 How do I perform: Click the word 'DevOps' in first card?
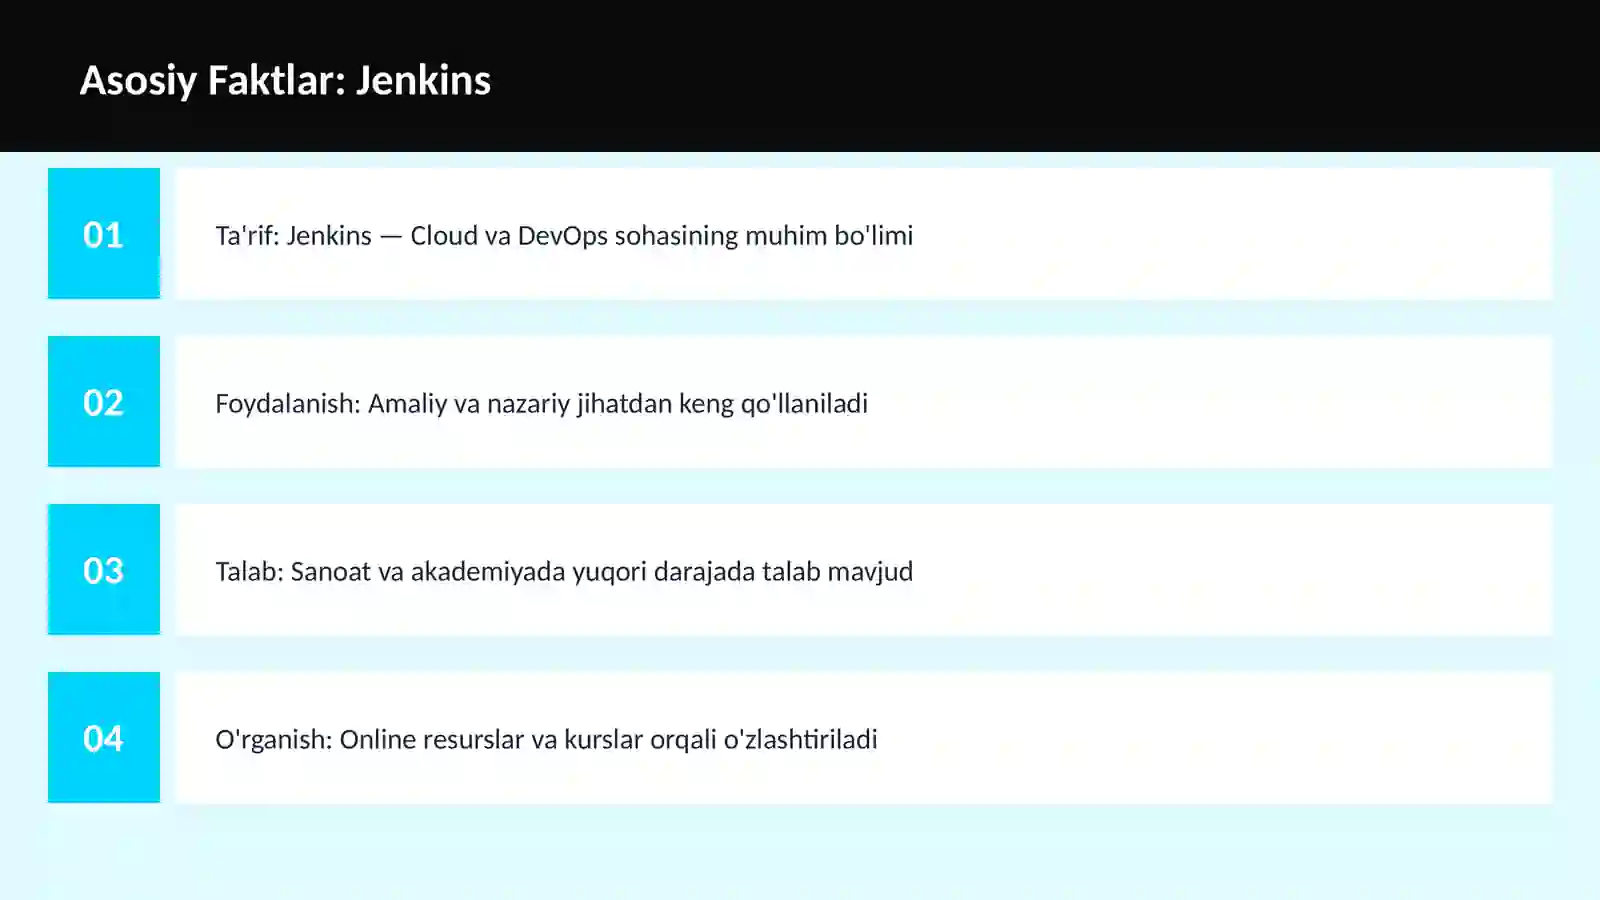click(562, 236)
